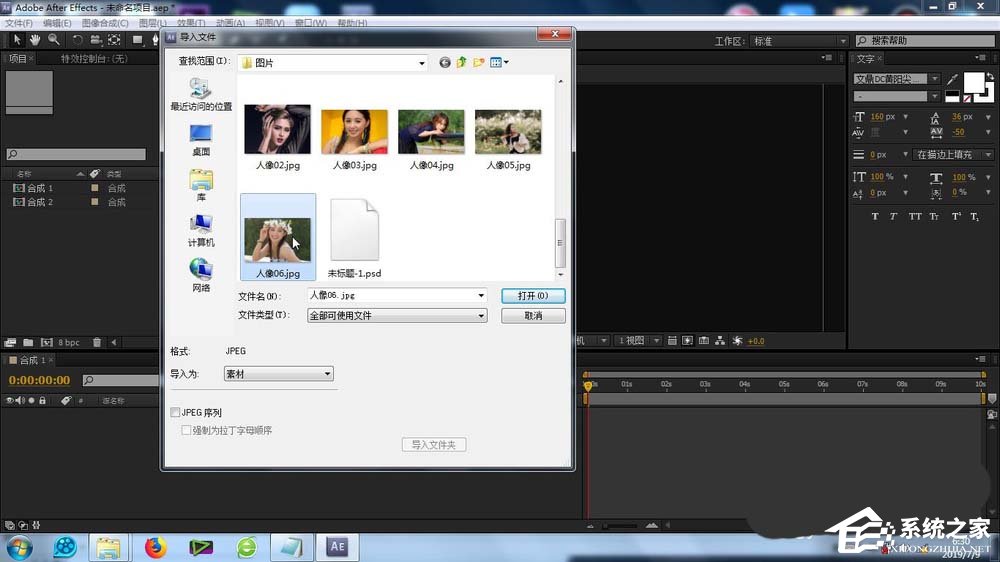
Task: Open Desktop (桌面) location in sidebar
Action: coord(201,139)
